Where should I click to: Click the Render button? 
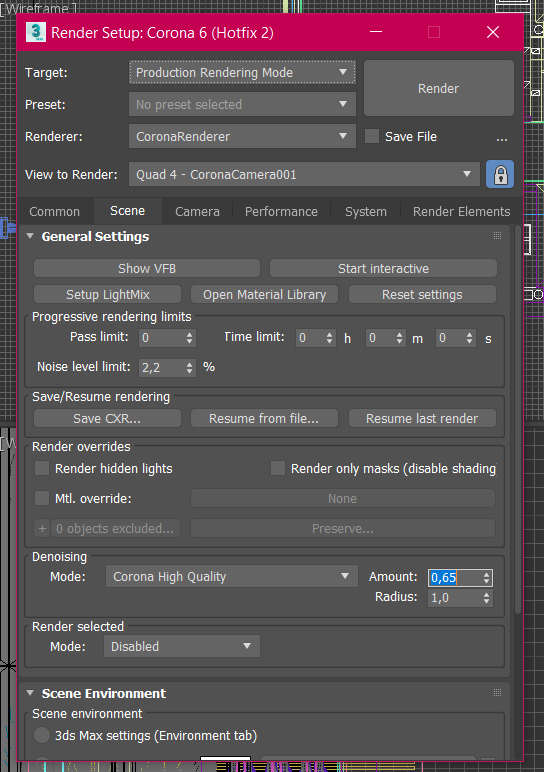click(x=439, y=88)
